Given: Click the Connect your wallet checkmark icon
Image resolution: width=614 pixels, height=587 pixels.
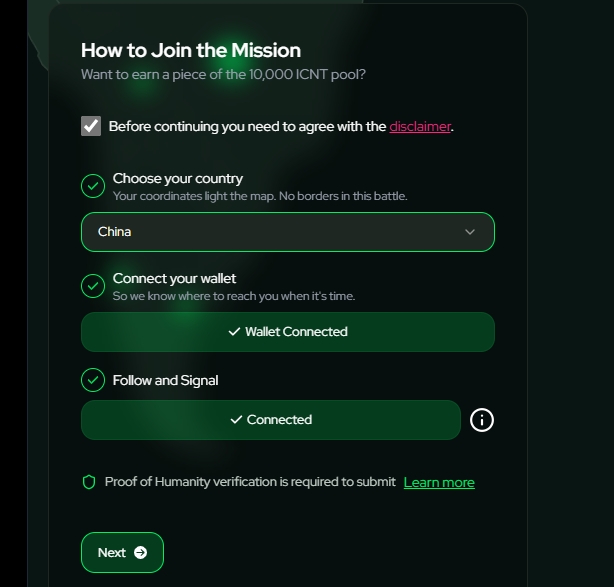Looking at the screenshot, I should pos(93,286).
